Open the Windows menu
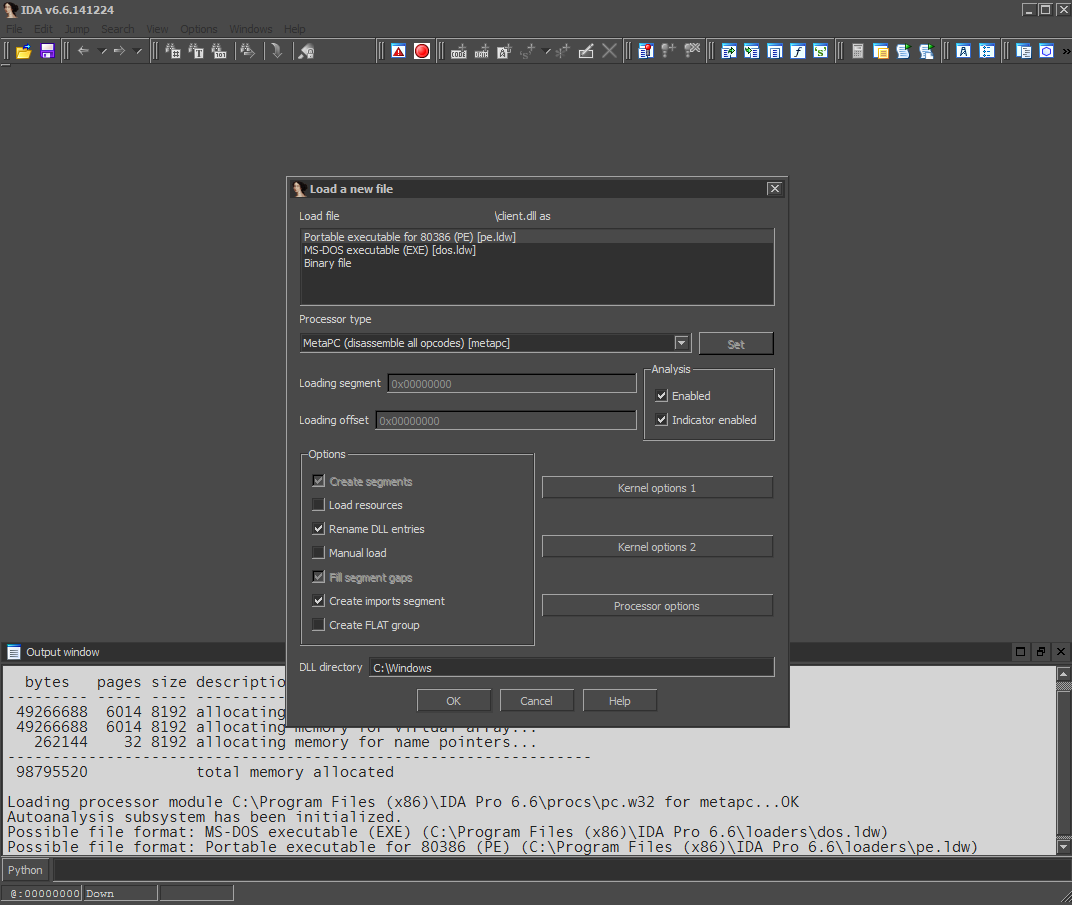Viewport: 1072px width, 905px height. (x=251, y=29)
